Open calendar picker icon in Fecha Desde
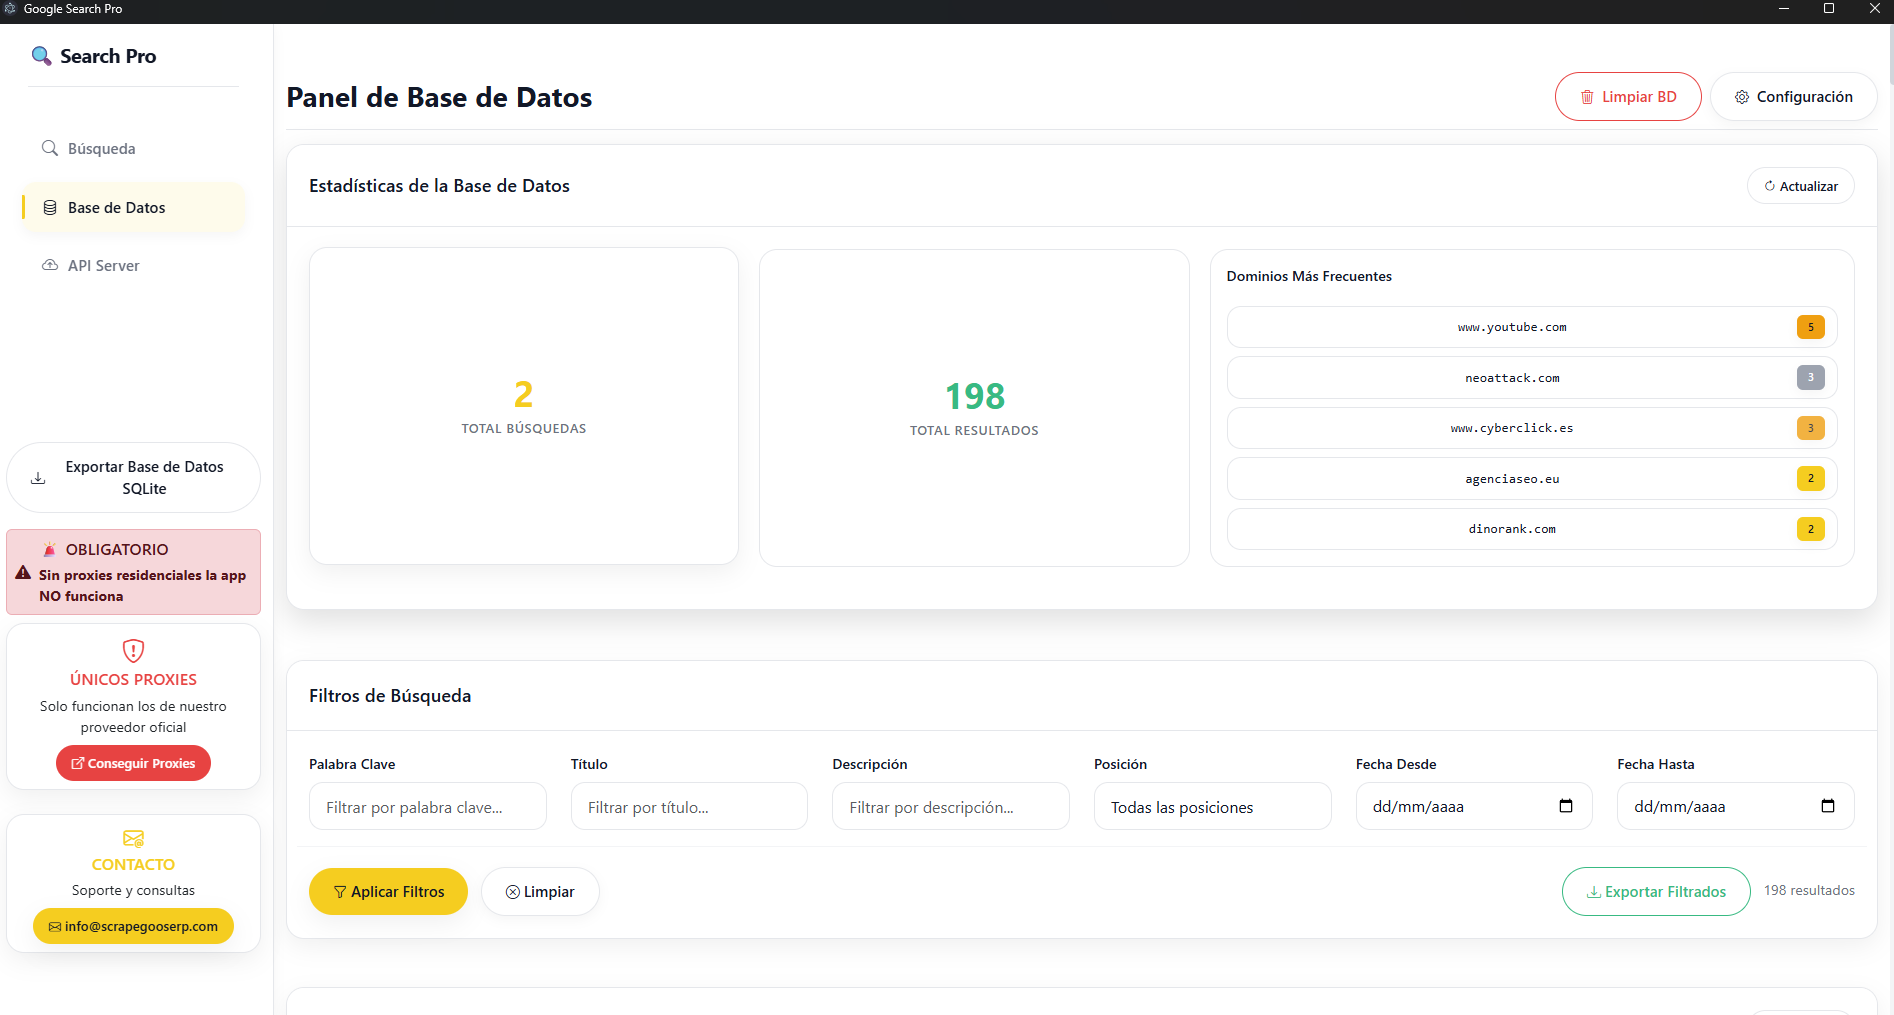The height and width of the screenshot is (1015, 1894). tap(1566, 806)
